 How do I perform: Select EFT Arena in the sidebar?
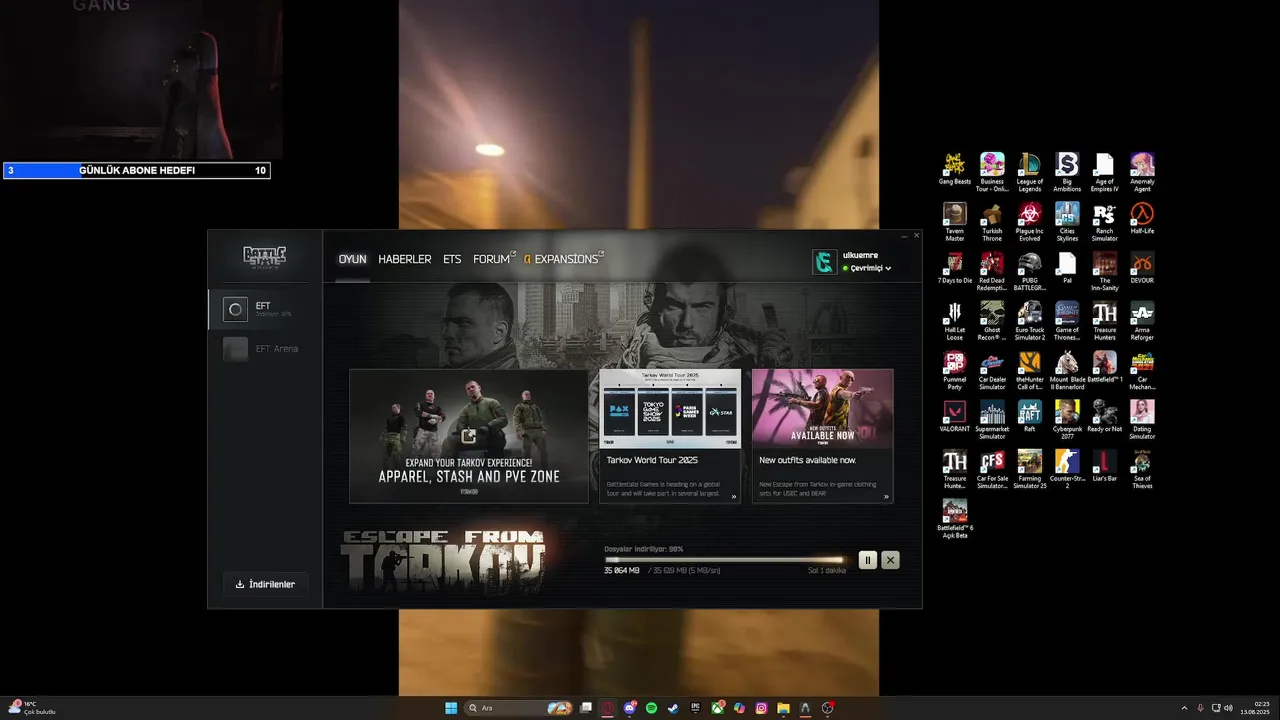265,349
